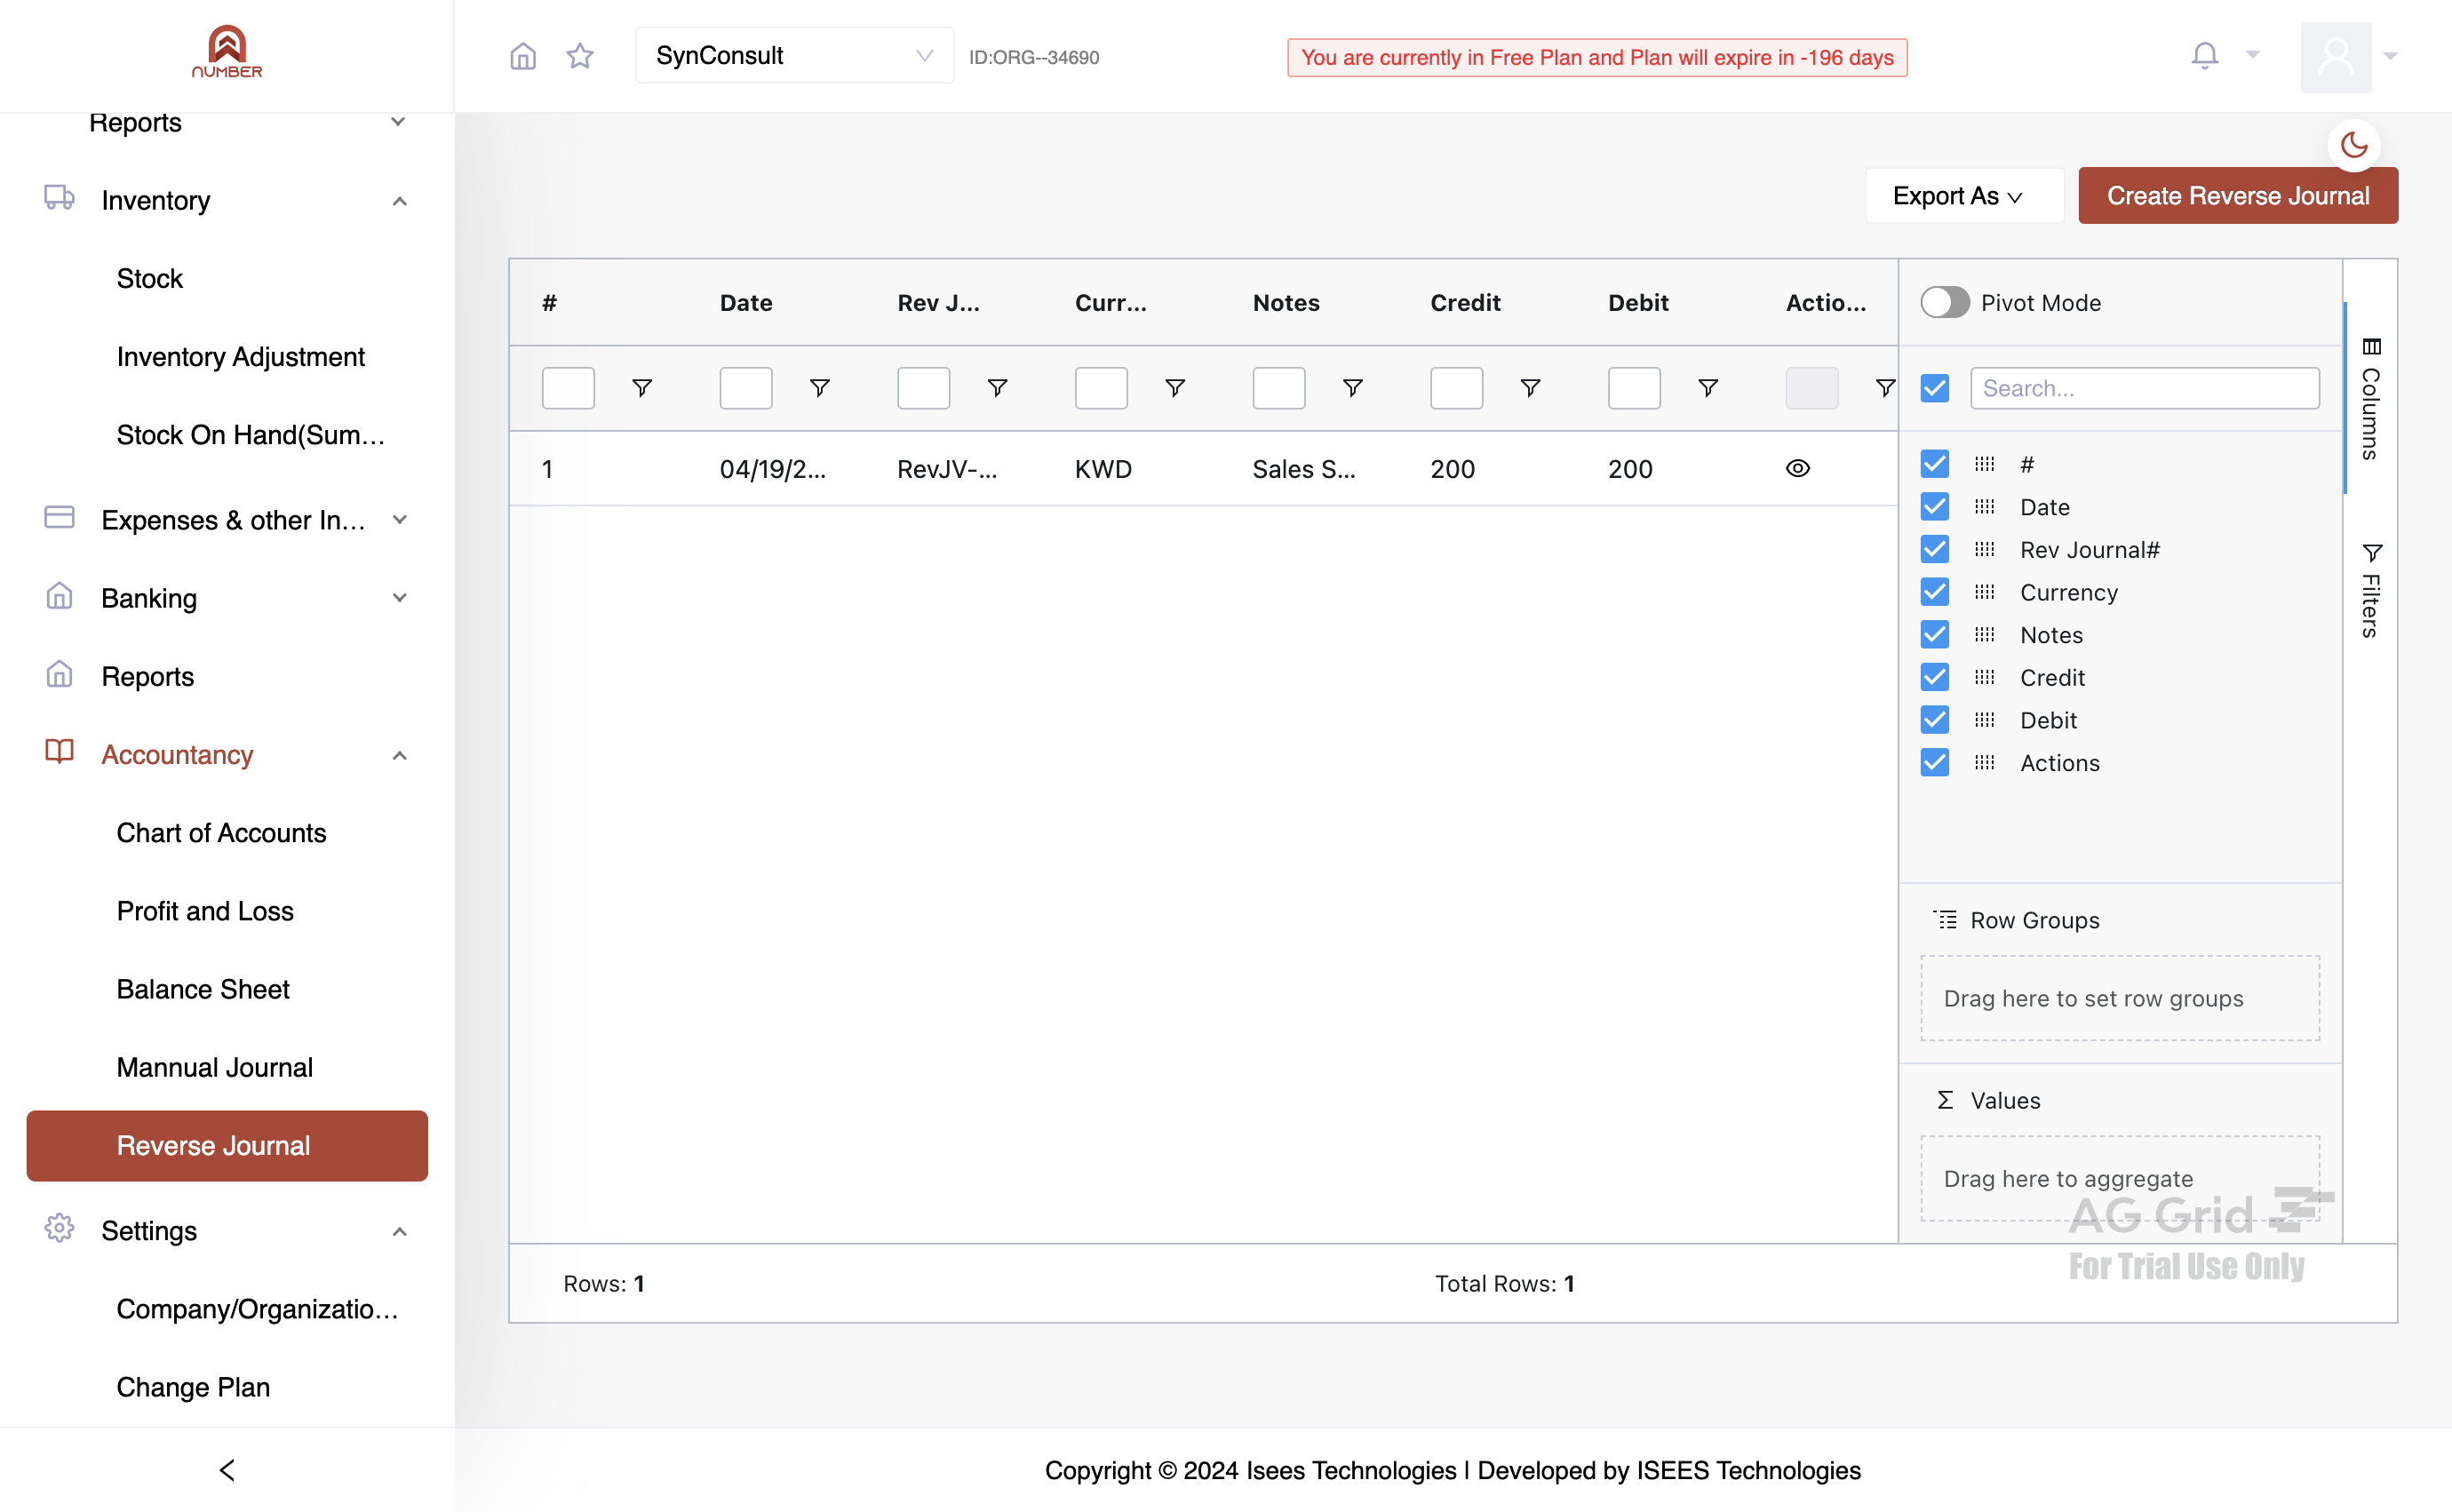The image size is (2452, 1512).
Task: Click Create Reverse Journal button
Action: 2238,196
